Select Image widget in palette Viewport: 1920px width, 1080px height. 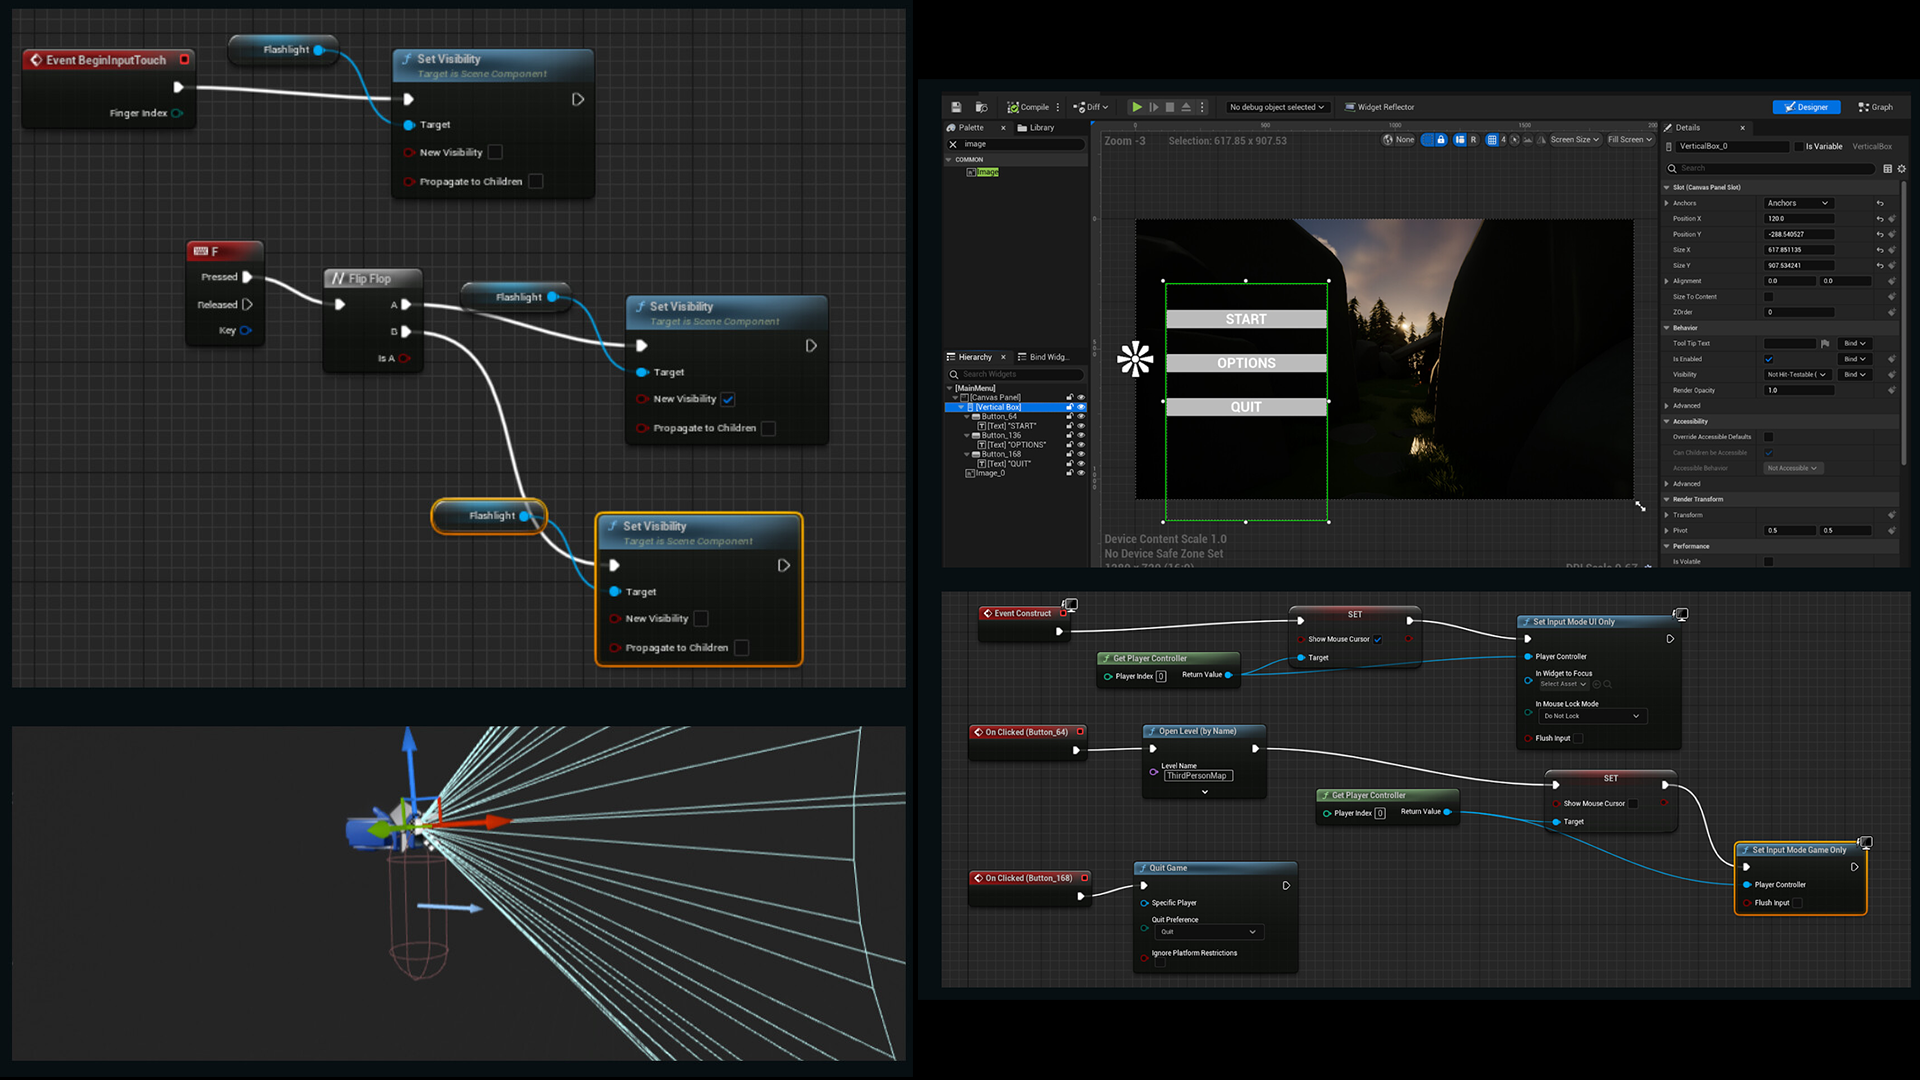point(983,172)
